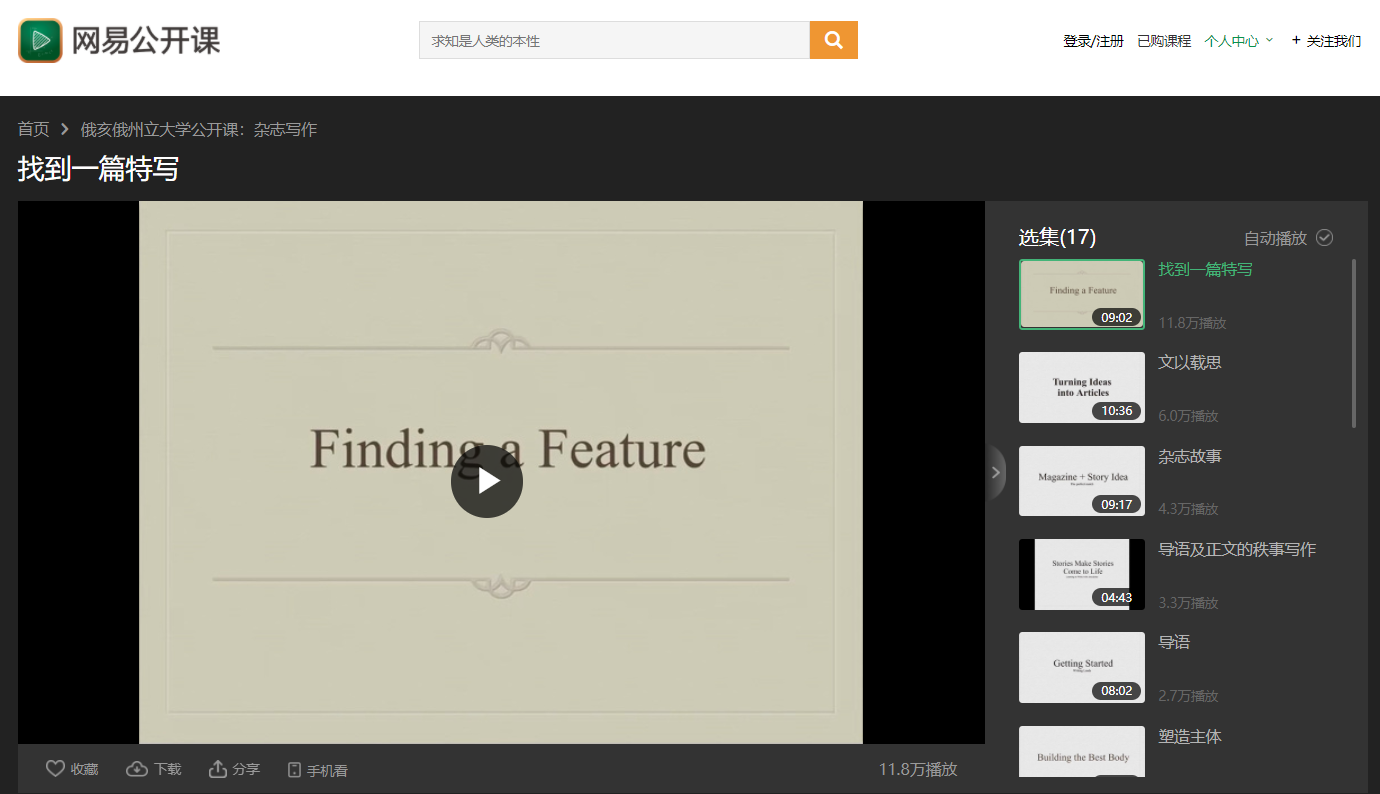Click the mobile phone view icon
This screenshot has height=794, width=1380.
click(x=295, y=770)
